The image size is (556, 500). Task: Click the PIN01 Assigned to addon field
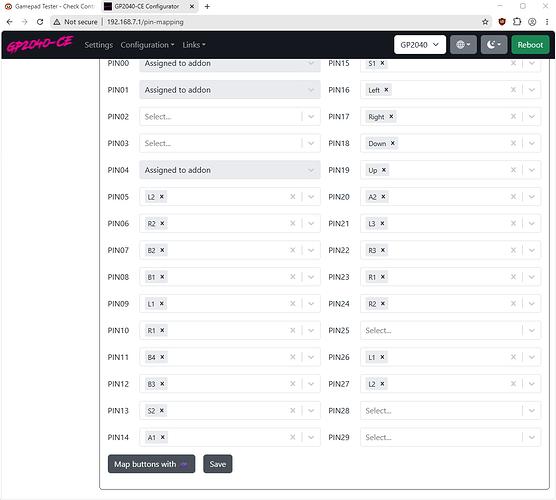click(x=230, y=90)
